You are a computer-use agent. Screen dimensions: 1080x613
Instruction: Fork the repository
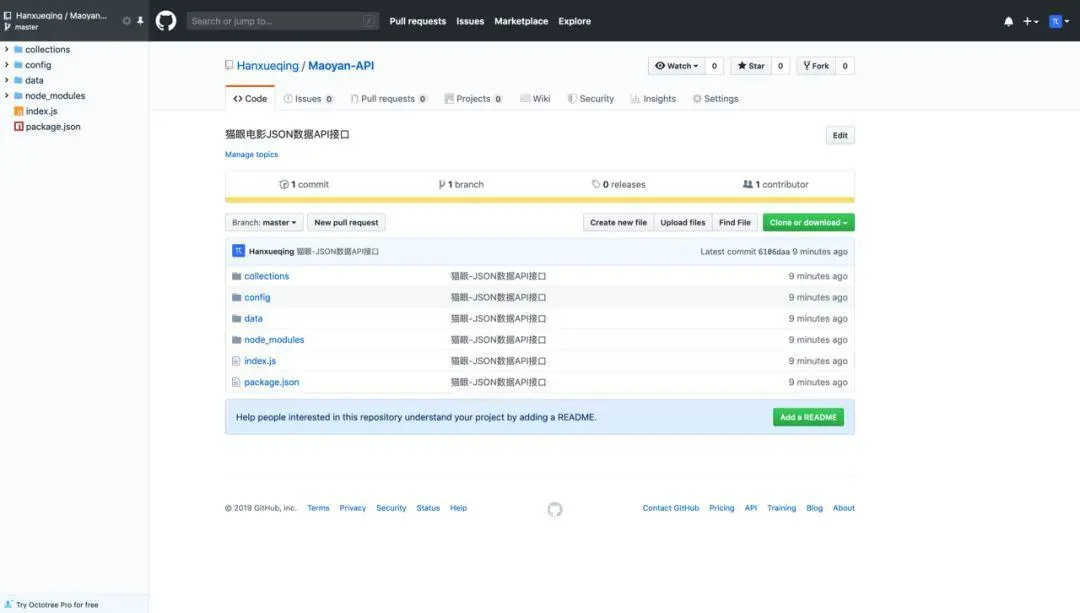[816, 66]
